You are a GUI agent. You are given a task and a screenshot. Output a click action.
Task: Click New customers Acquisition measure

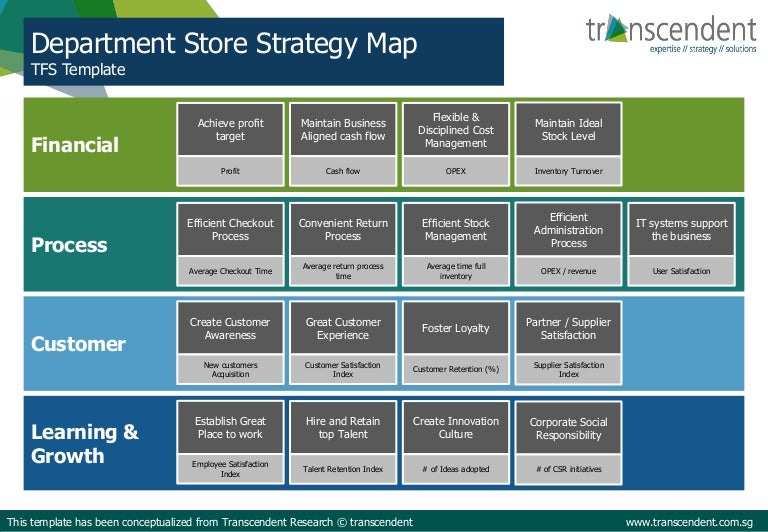tap(230, 369)
